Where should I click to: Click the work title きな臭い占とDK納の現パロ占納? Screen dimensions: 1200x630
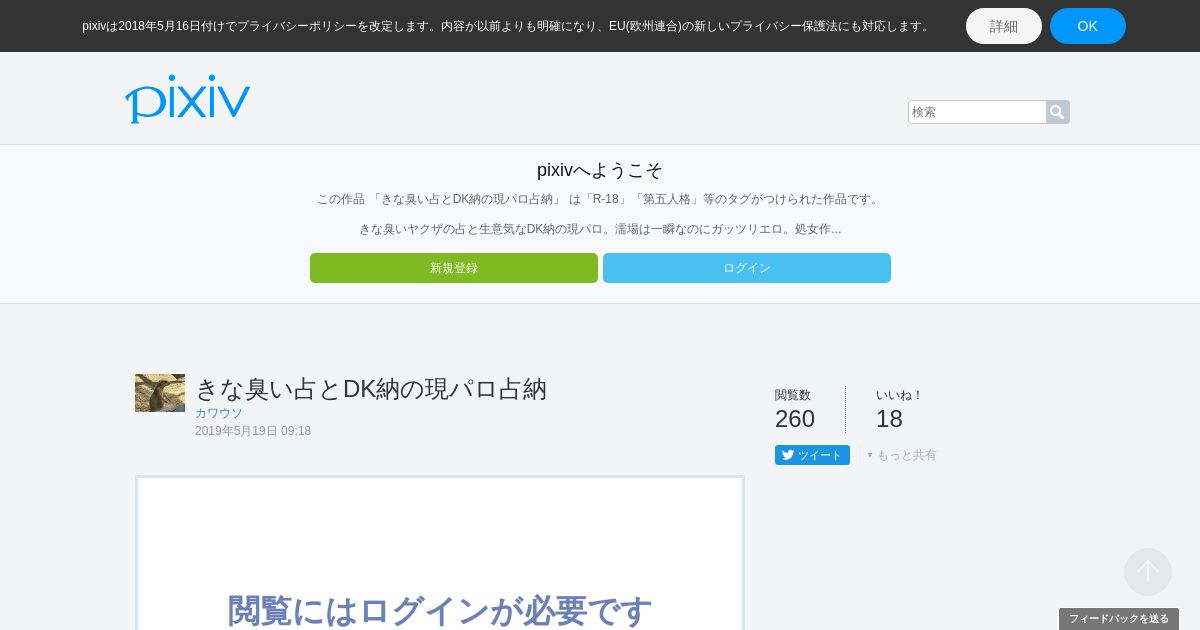point(371,389)
